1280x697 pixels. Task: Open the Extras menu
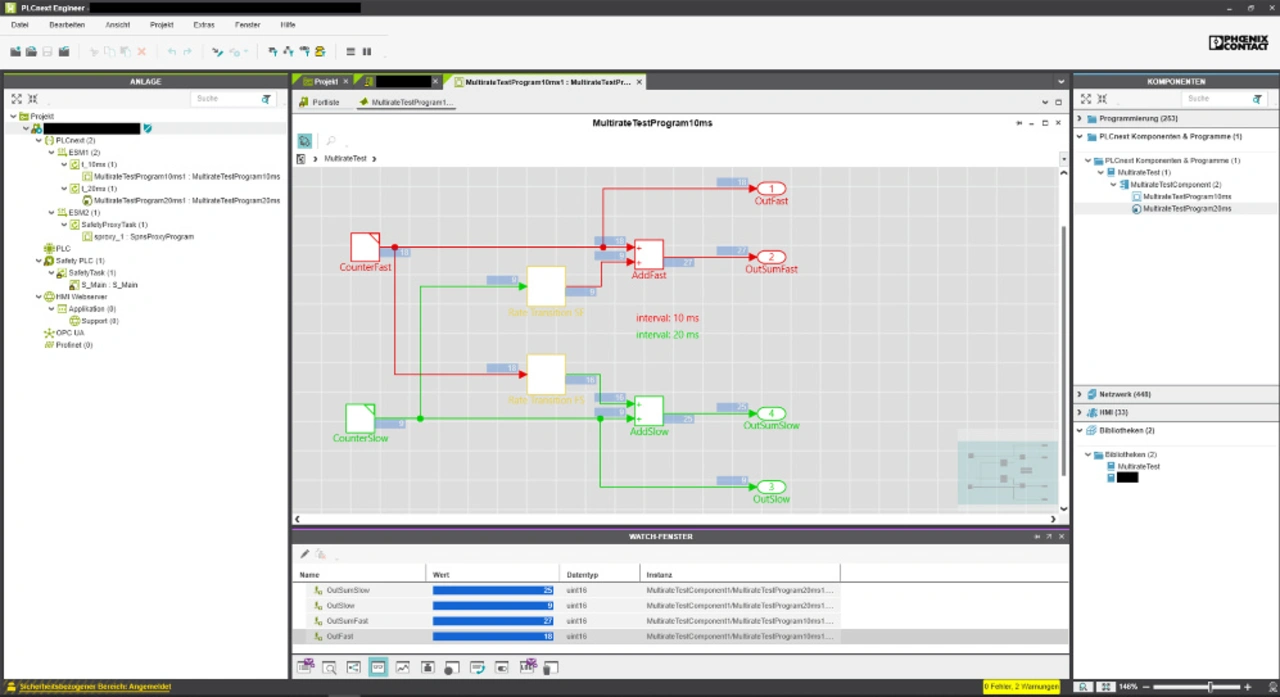pyautogui.click(x=203, y=24)
